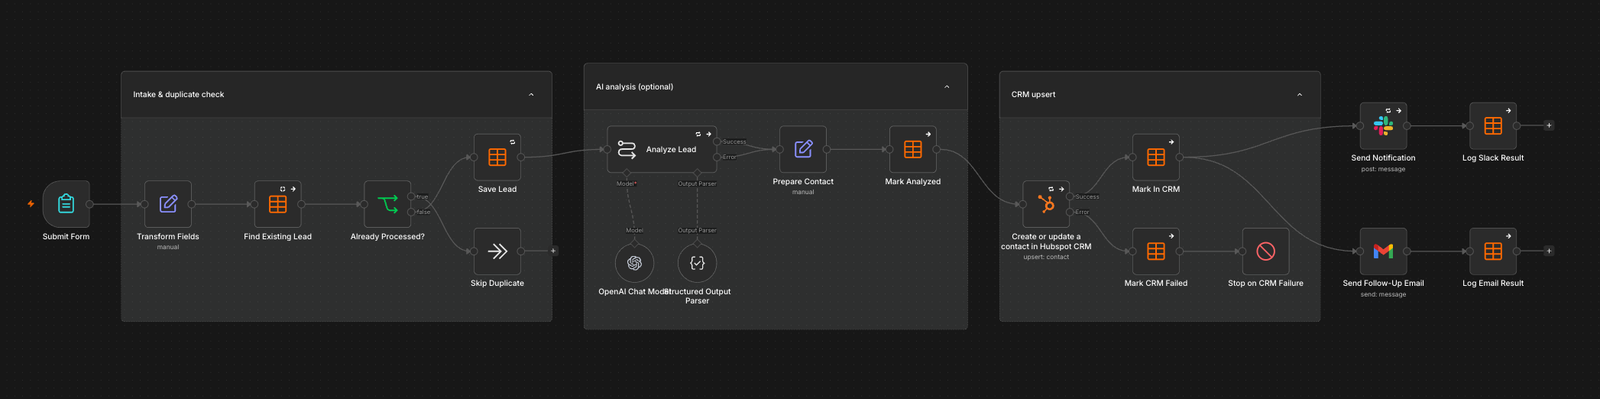The height and width of the screenshot is (399, 1600).
Task: Open the Analyze Lead node
Action: pos(662,149)
